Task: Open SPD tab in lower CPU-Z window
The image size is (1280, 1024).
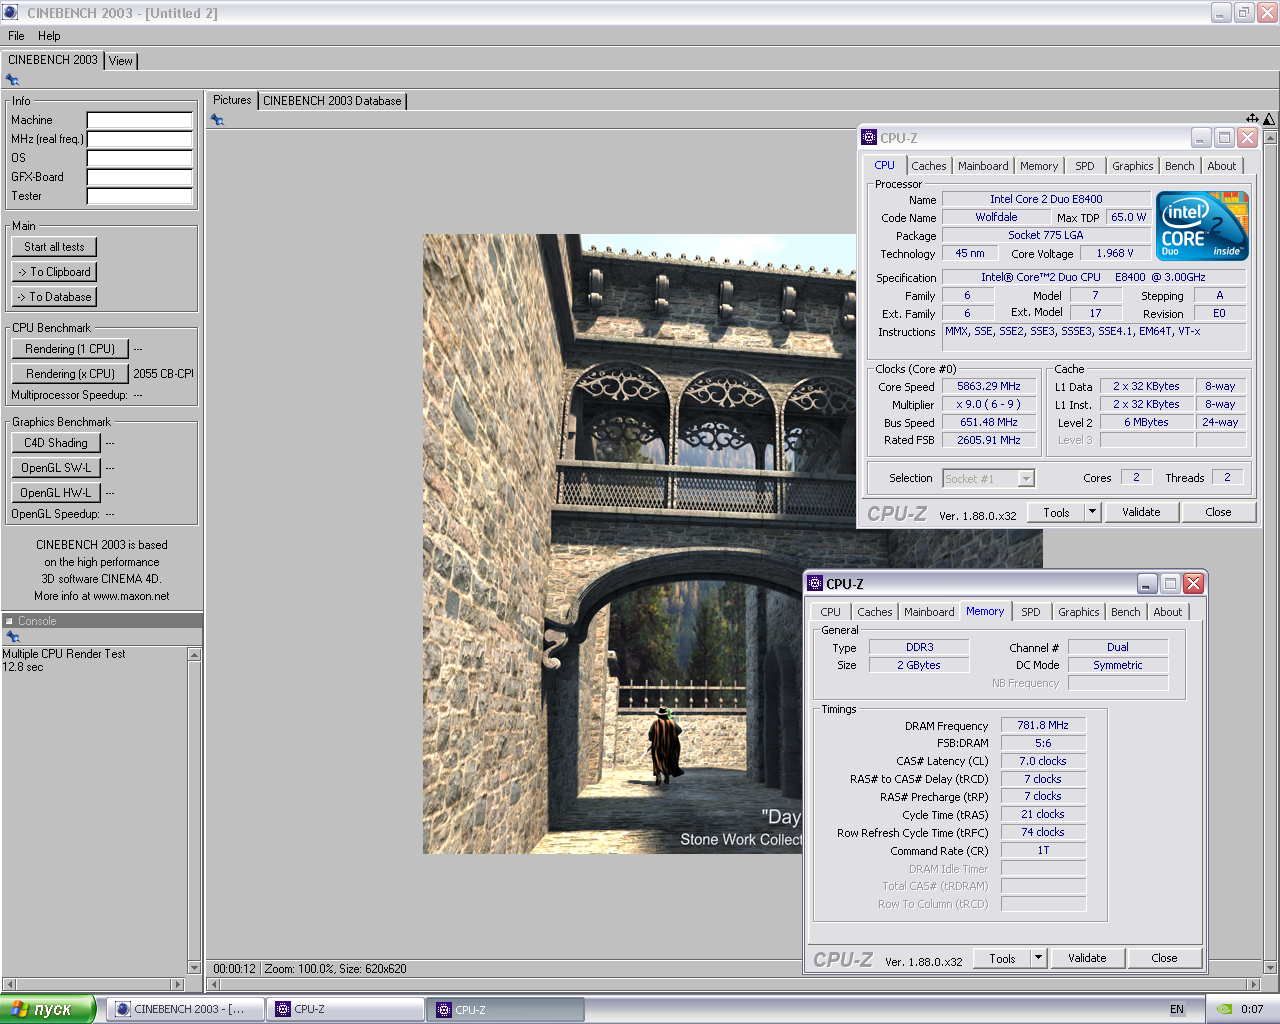Action: pos(1031,612)
